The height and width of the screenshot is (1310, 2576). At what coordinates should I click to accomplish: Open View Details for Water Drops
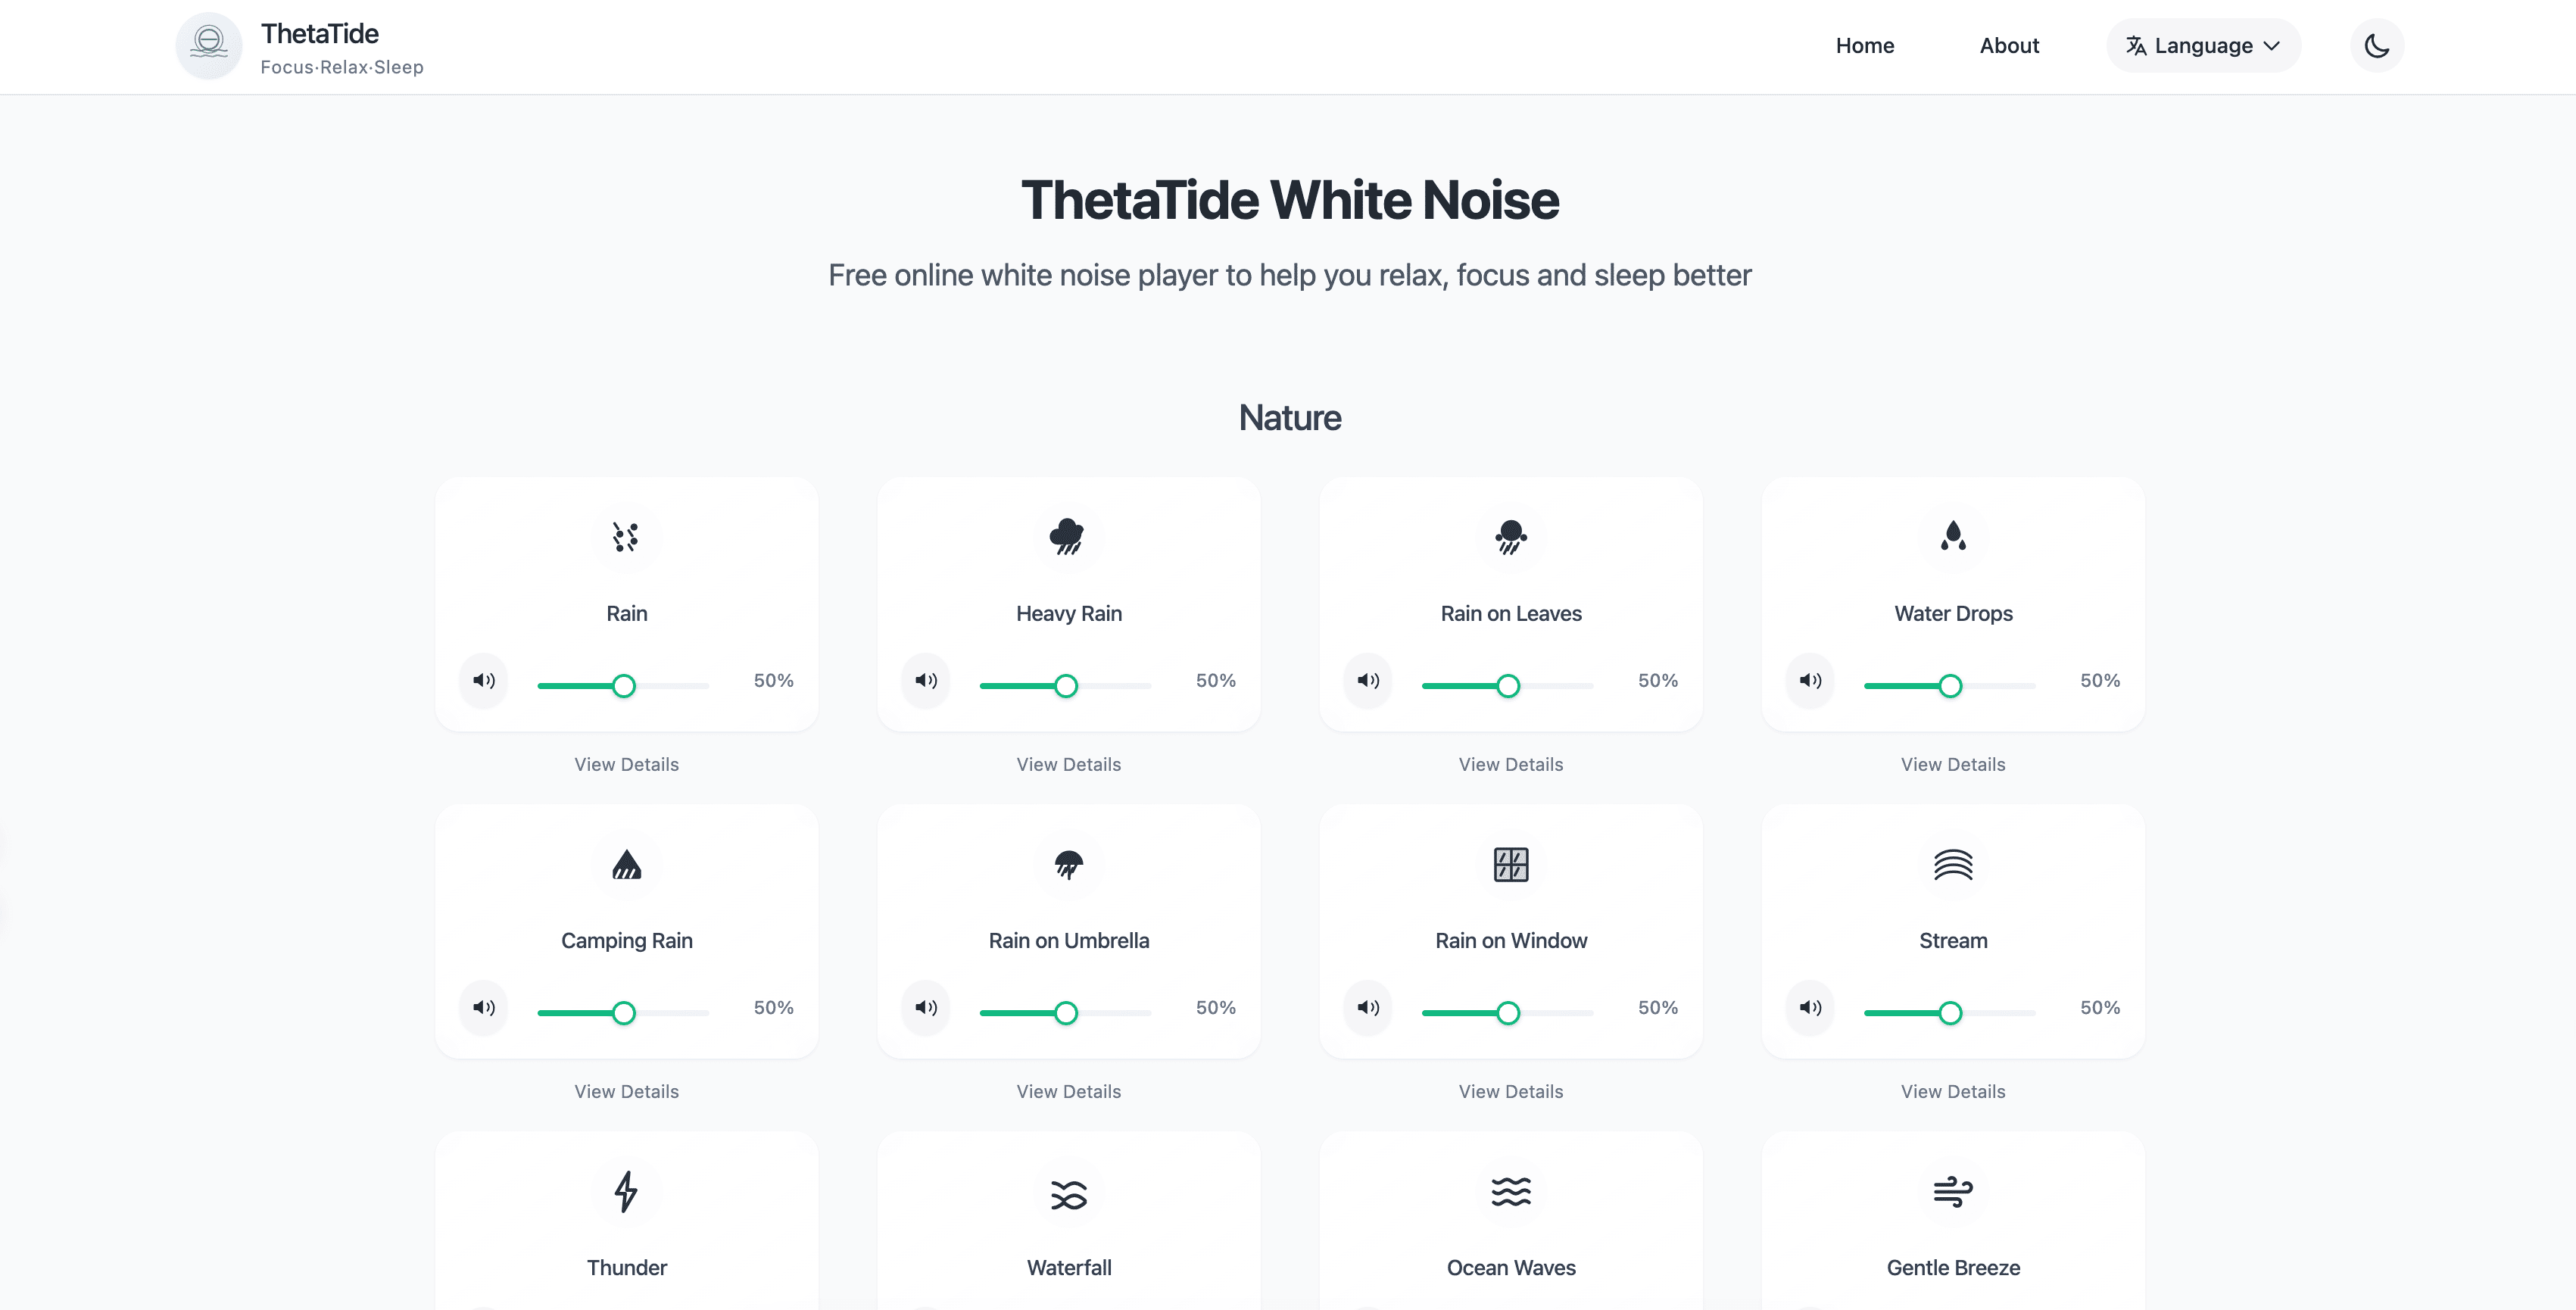pyautogui.click(x=1952, y=764)
